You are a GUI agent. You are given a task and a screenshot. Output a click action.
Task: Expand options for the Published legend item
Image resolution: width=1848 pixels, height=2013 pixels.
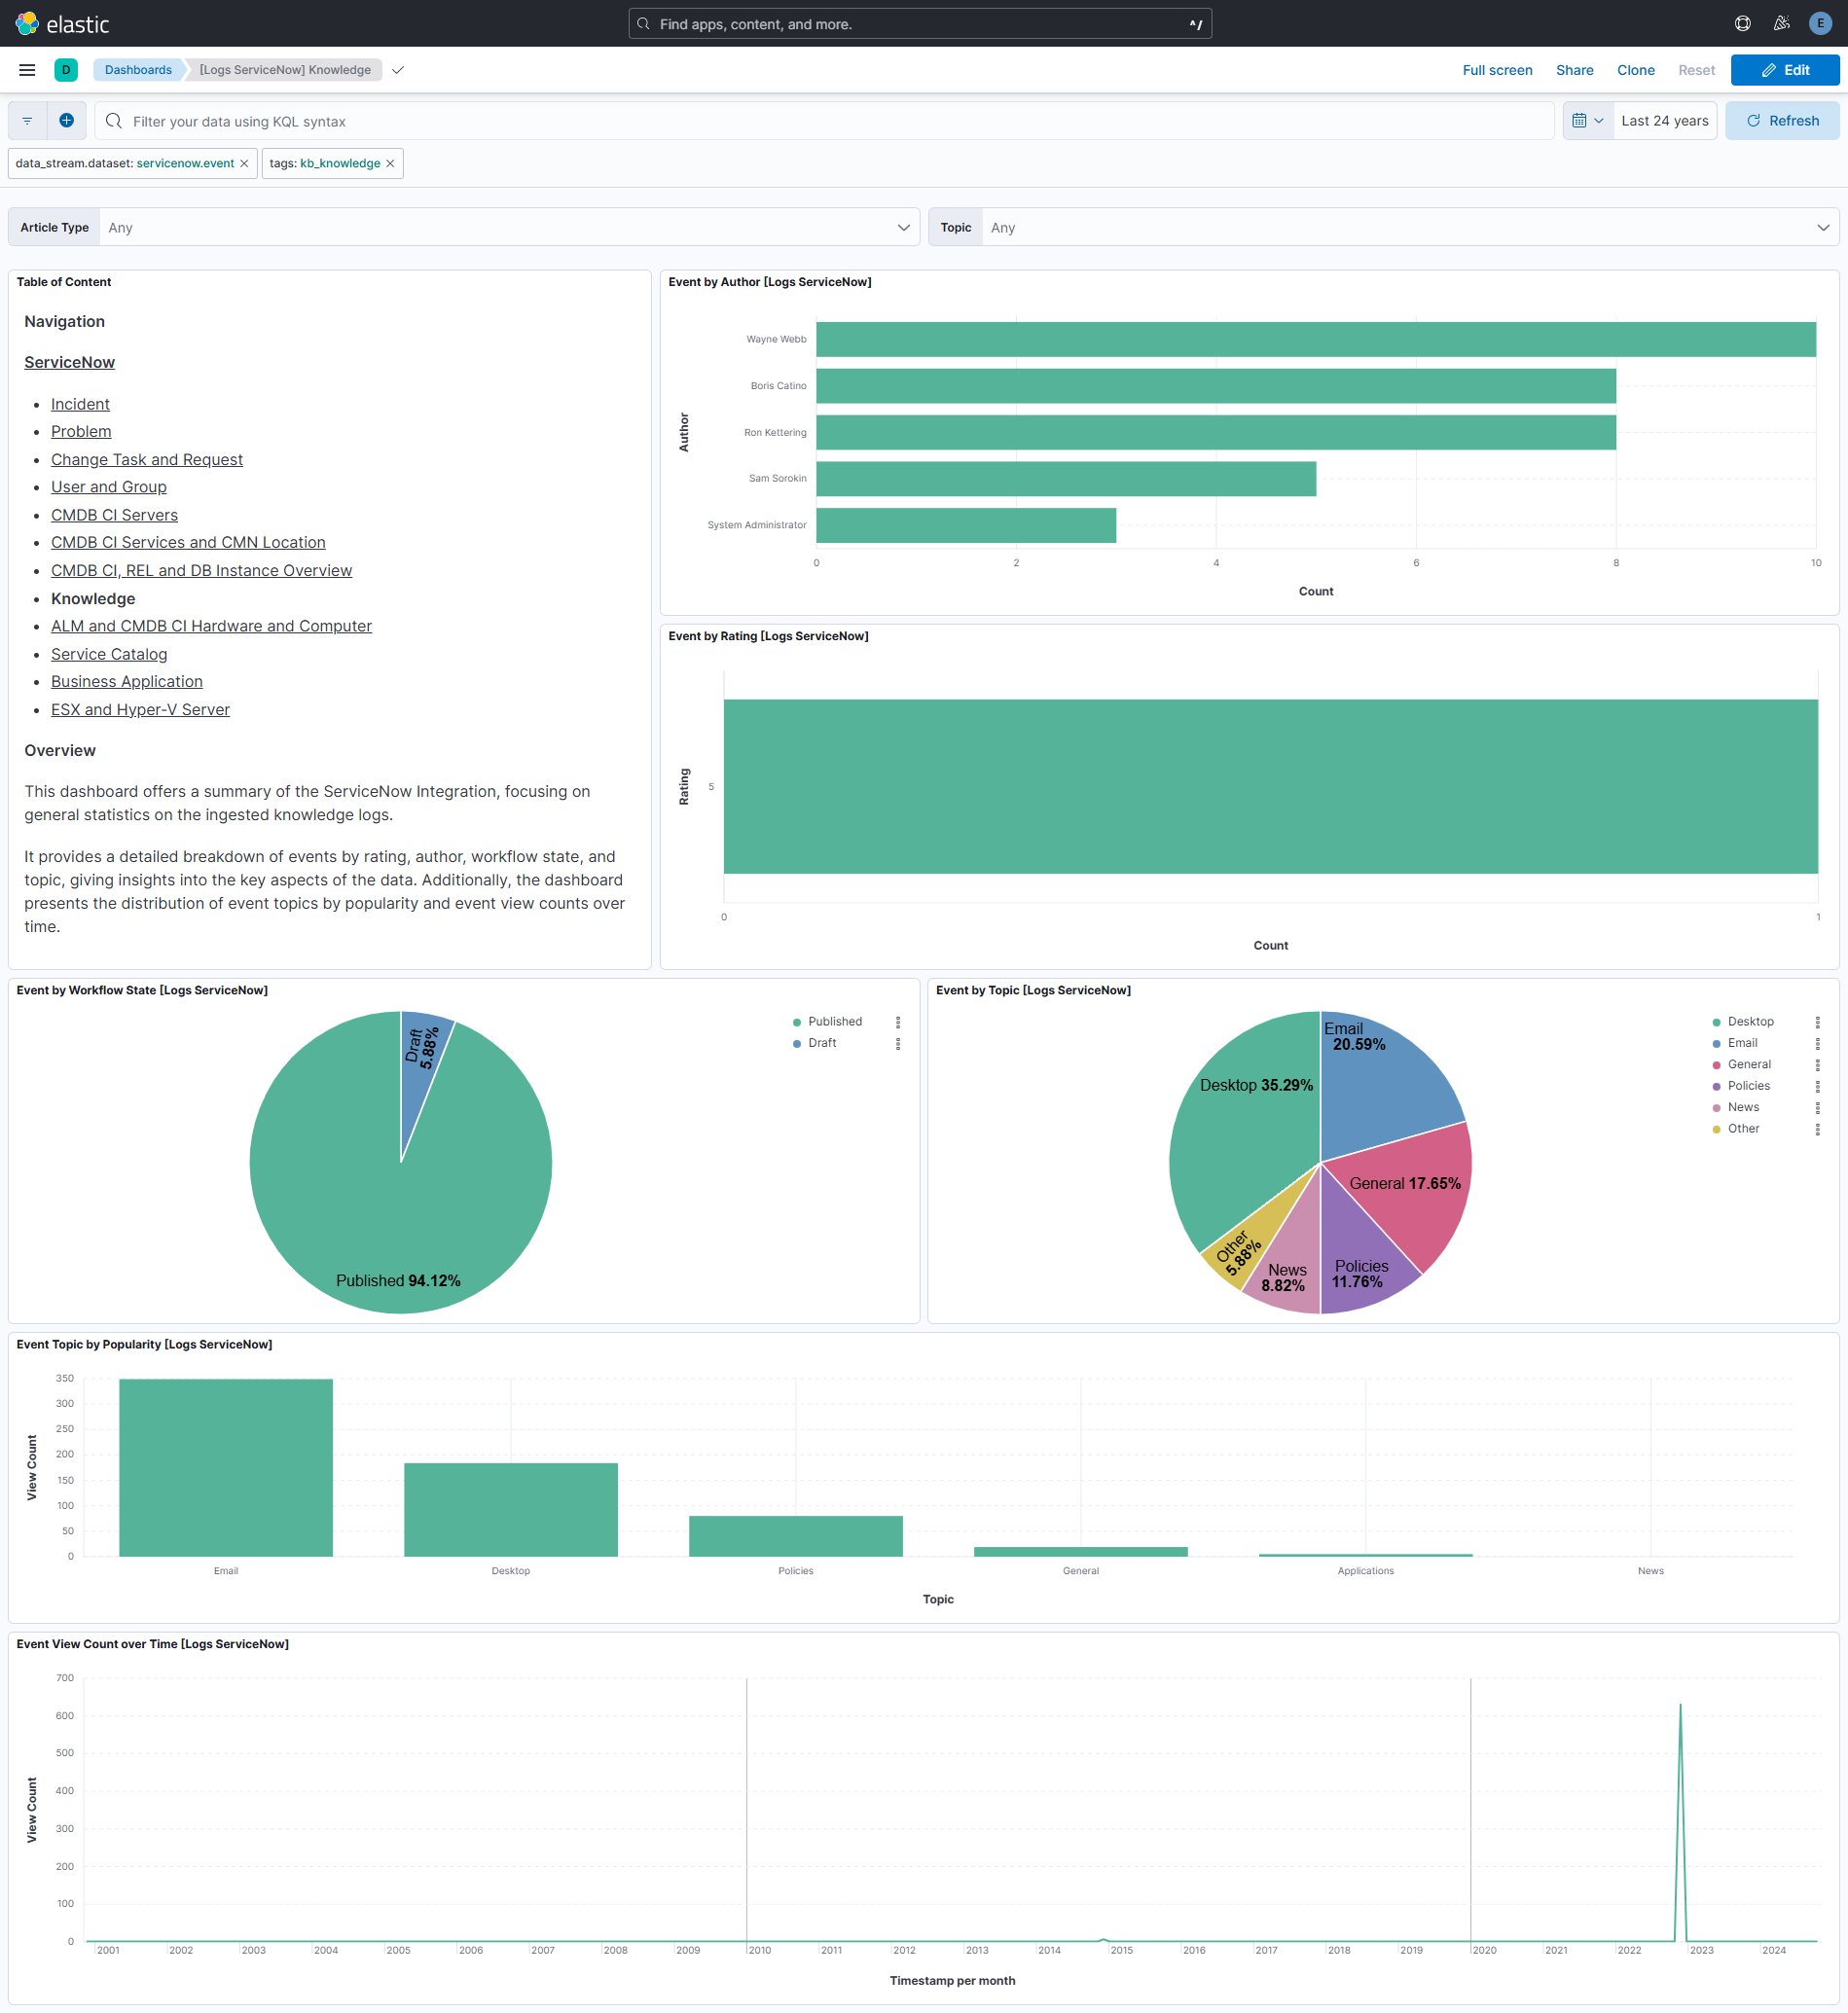point(899,1021)
